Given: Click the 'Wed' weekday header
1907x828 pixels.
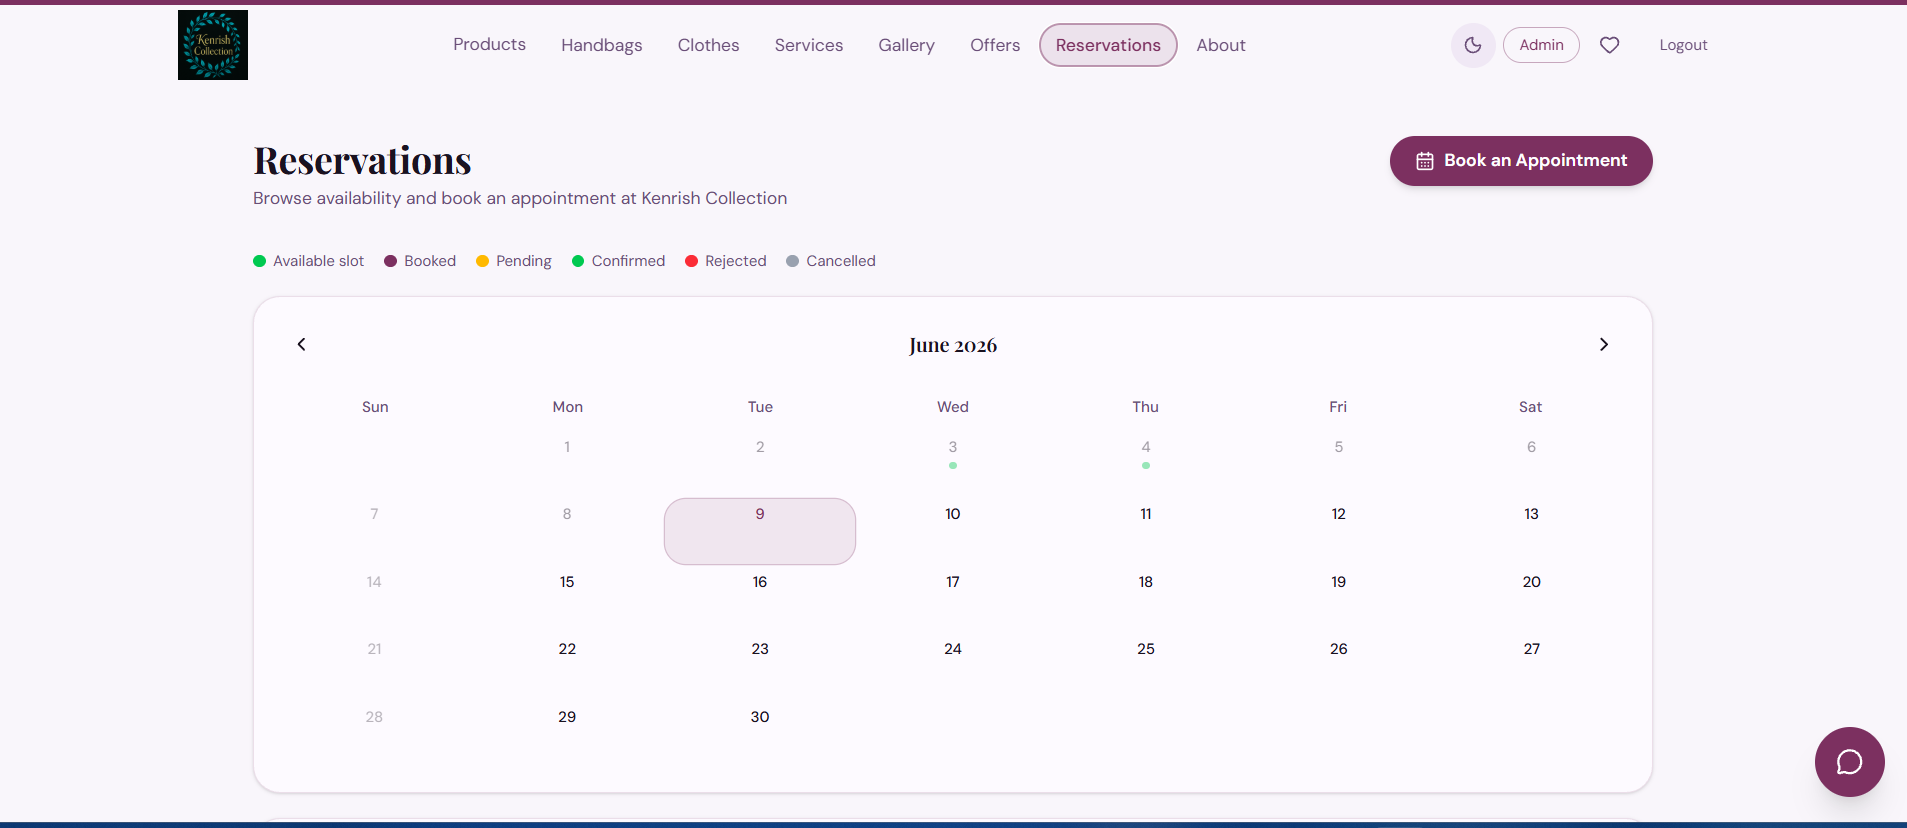Looking at the screenshot, I should tap(953, 407).
